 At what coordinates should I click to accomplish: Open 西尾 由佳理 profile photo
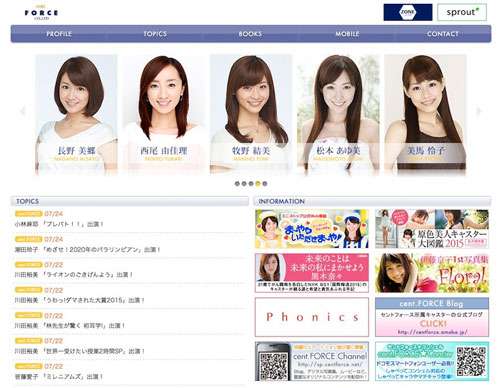(x=163, y=115)
